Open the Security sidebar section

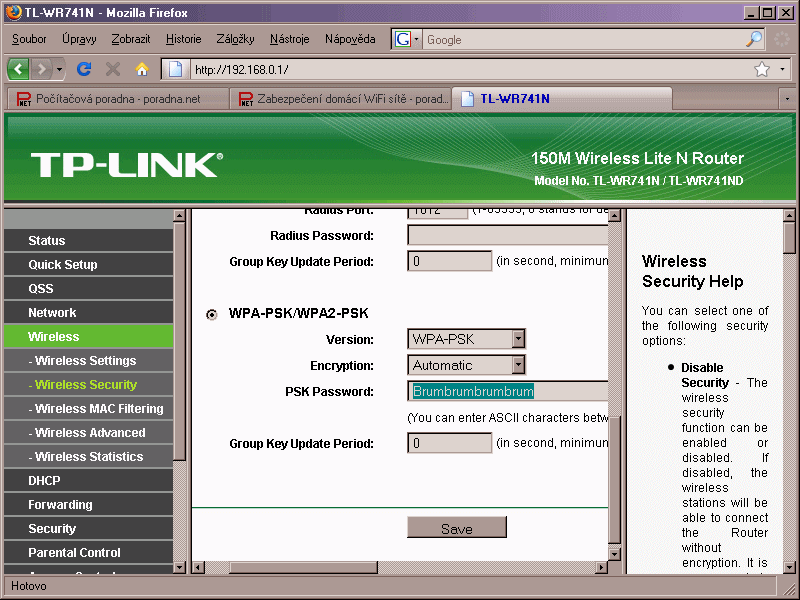pyautogui.click(x=88, y=528)
